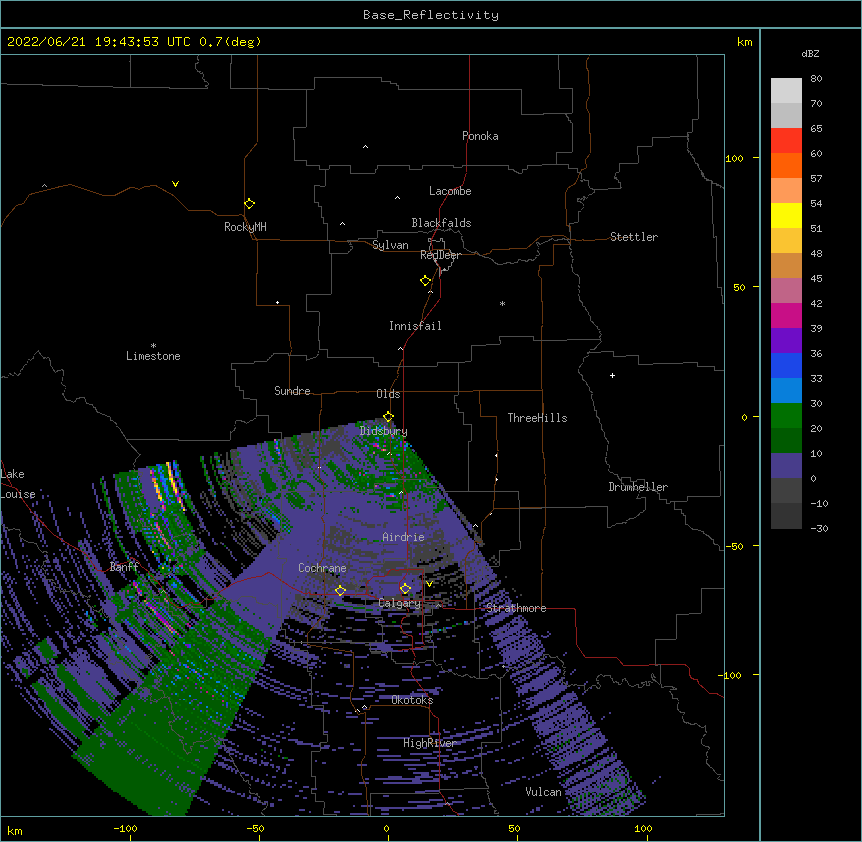Click the Calgary city label
This screenshot has height=842, width=862.
(x=400, y=603)
